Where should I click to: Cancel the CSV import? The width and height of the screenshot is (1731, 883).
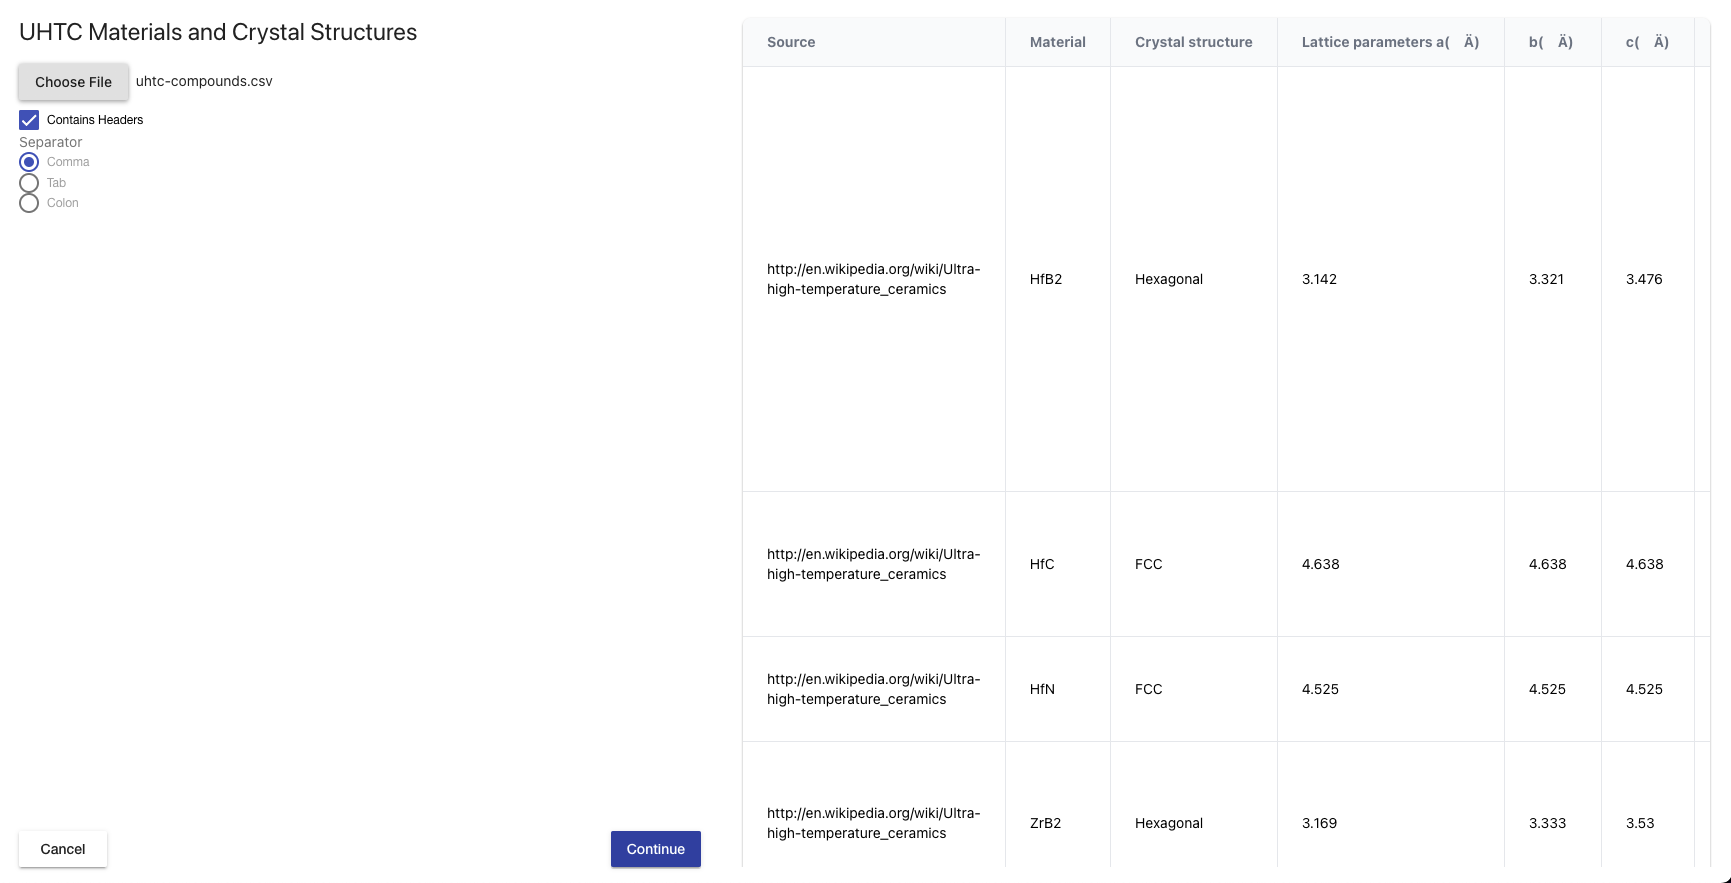coord(63,849)
